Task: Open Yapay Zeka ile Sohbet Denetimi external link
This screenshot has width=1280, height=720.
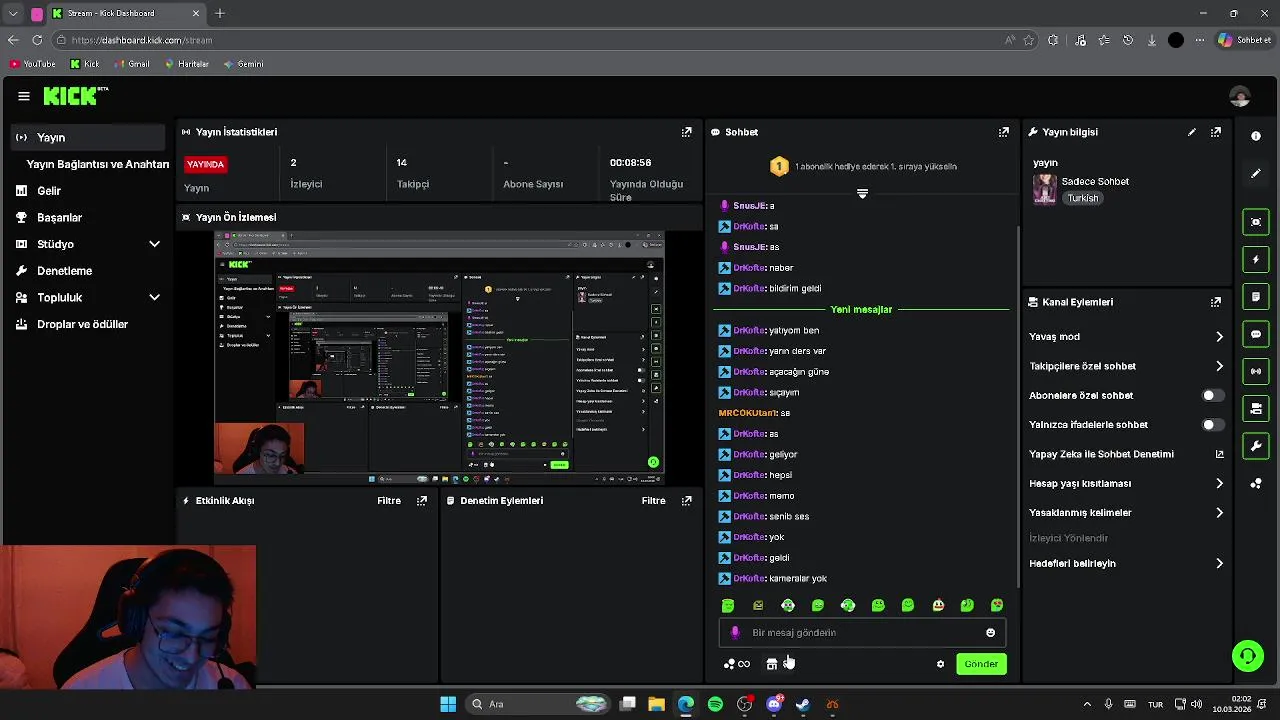Action: coord(1219,454)
